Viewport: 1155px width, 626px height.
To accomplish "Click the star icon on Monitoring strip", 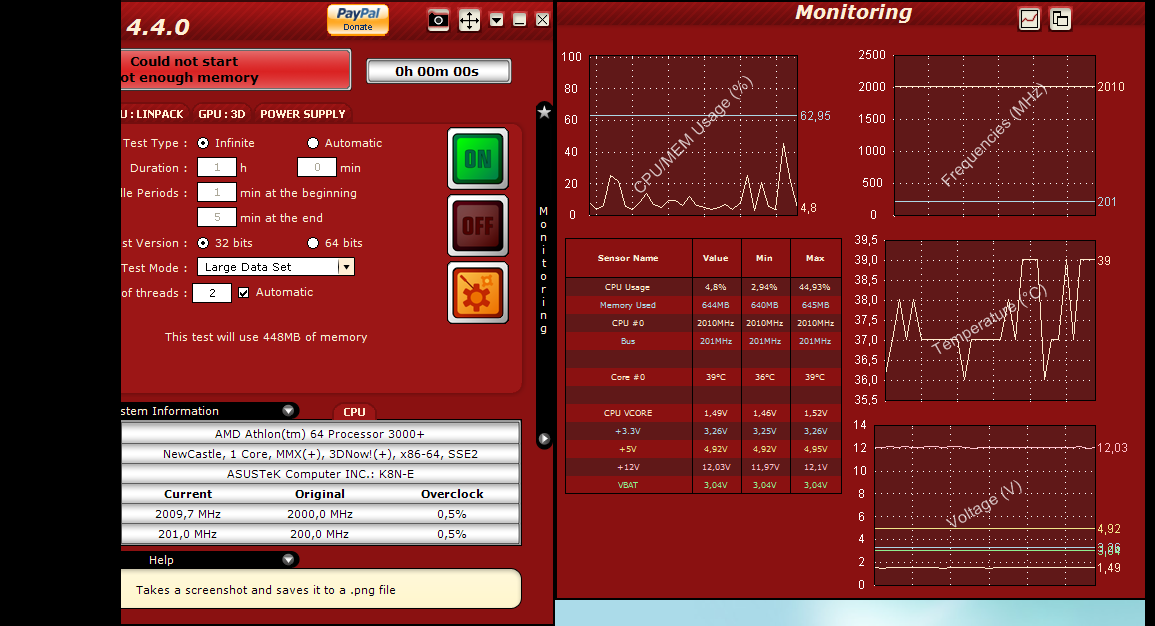I will tap(544, 112).
